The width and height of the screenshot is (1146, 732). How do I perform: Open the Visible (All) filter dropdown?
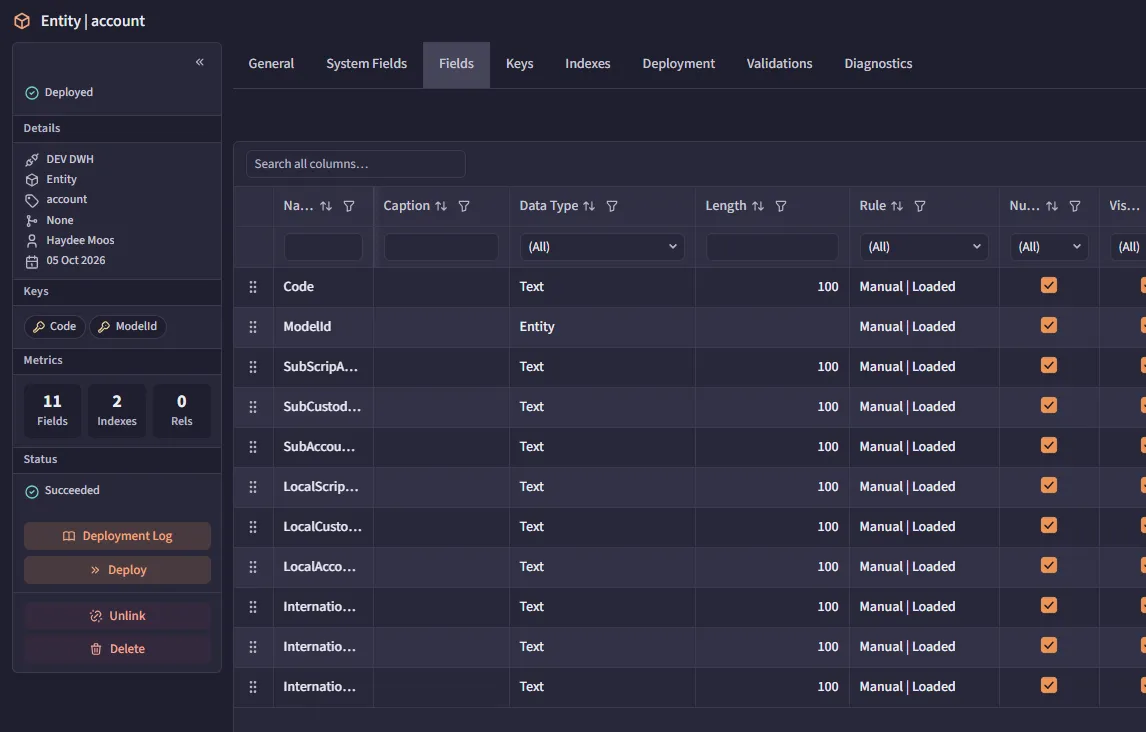[x=1128, y=247]
